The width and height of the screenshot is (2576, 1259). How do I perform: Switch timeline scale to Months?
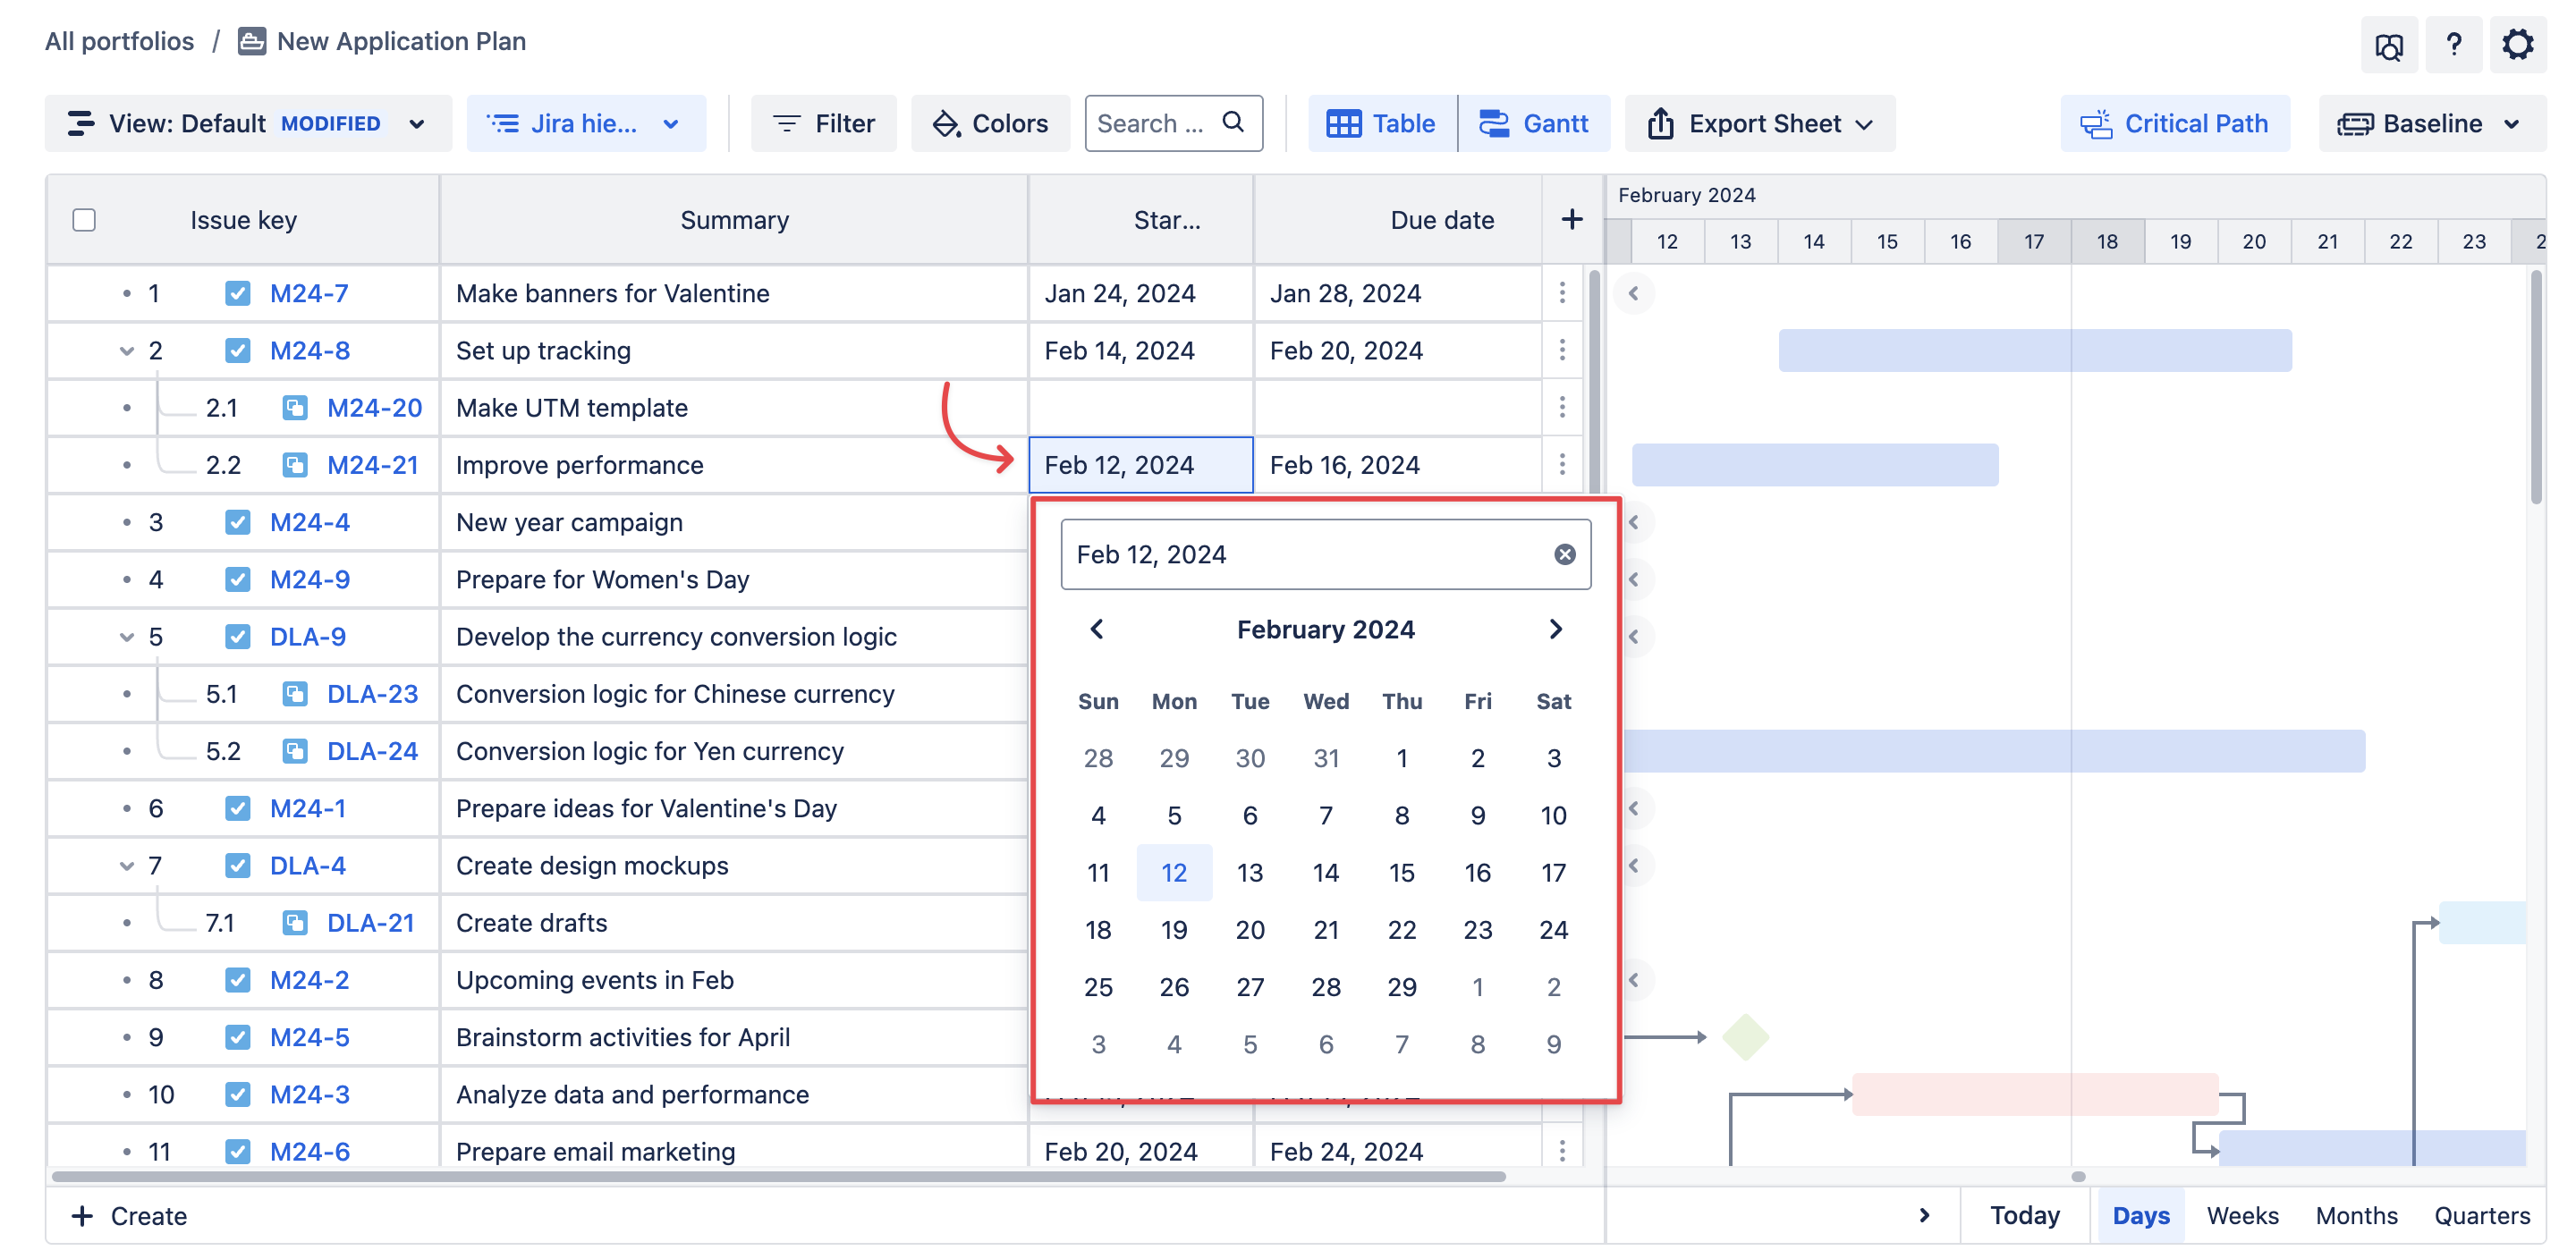(2355, 1215)
